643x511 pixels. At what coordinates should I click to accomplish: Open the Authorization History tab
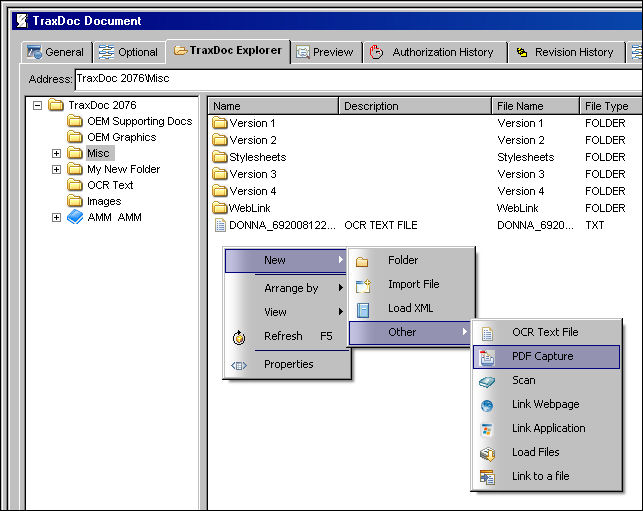(435, 52)
